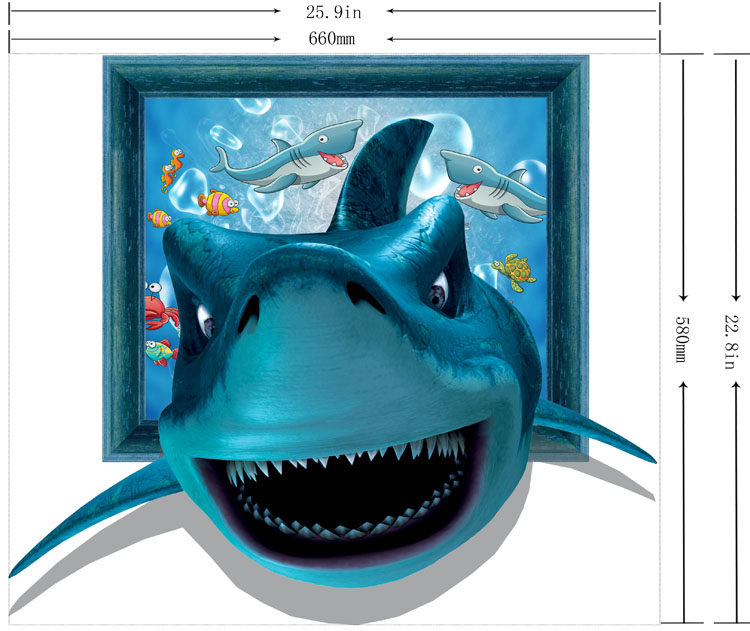Click the orange seahorse in the frame
This screenshot has width=750, height=631.
(172, 169)
